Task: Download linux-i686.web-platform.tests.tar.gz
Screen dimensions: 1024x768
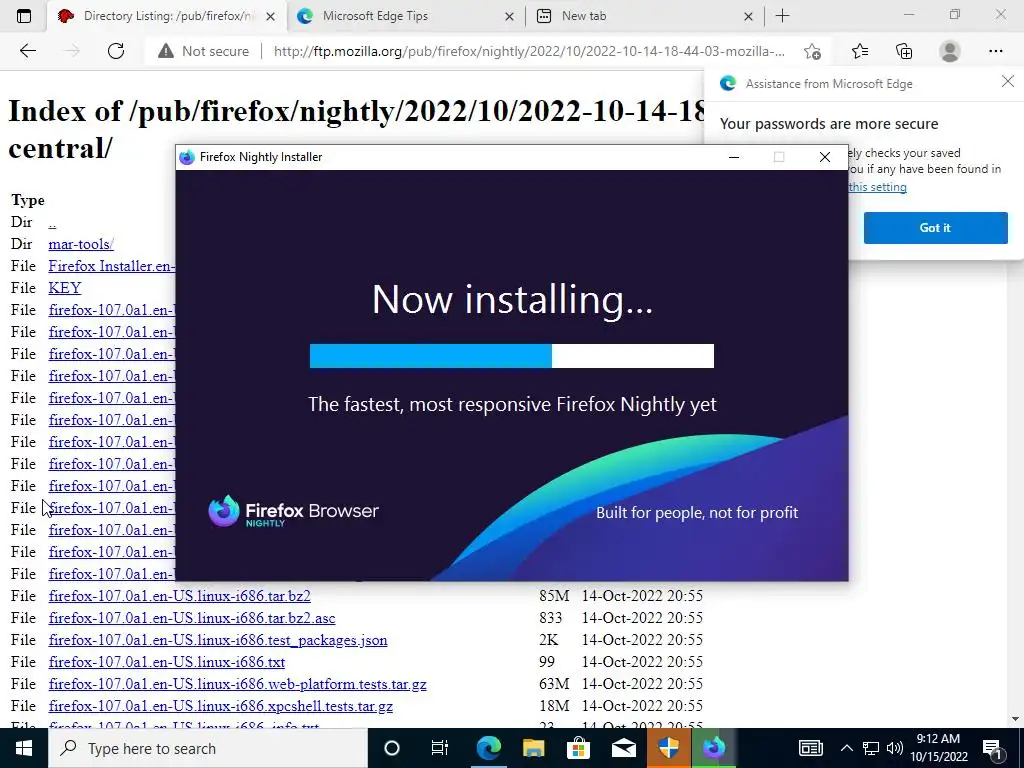Action: (237, 684)
